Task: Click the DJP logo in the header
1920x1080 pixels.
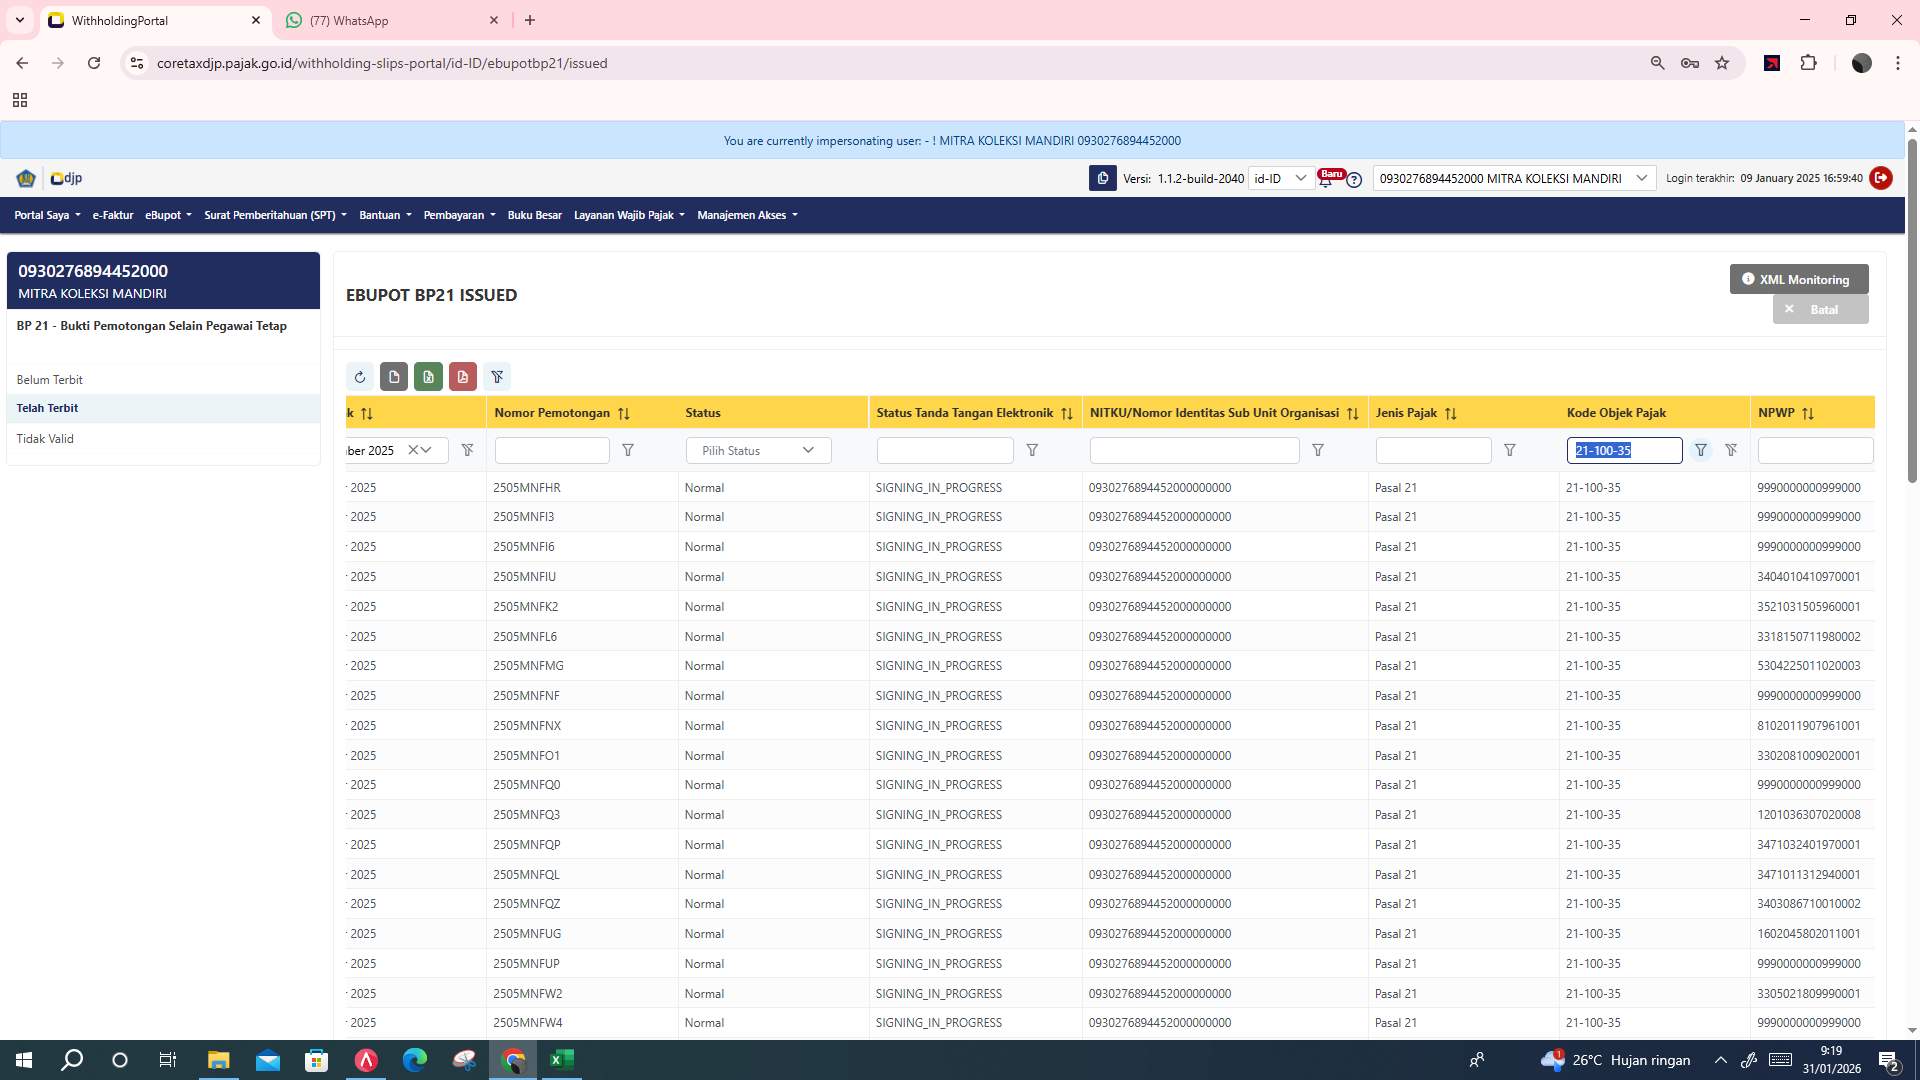Action: (65, 178)
